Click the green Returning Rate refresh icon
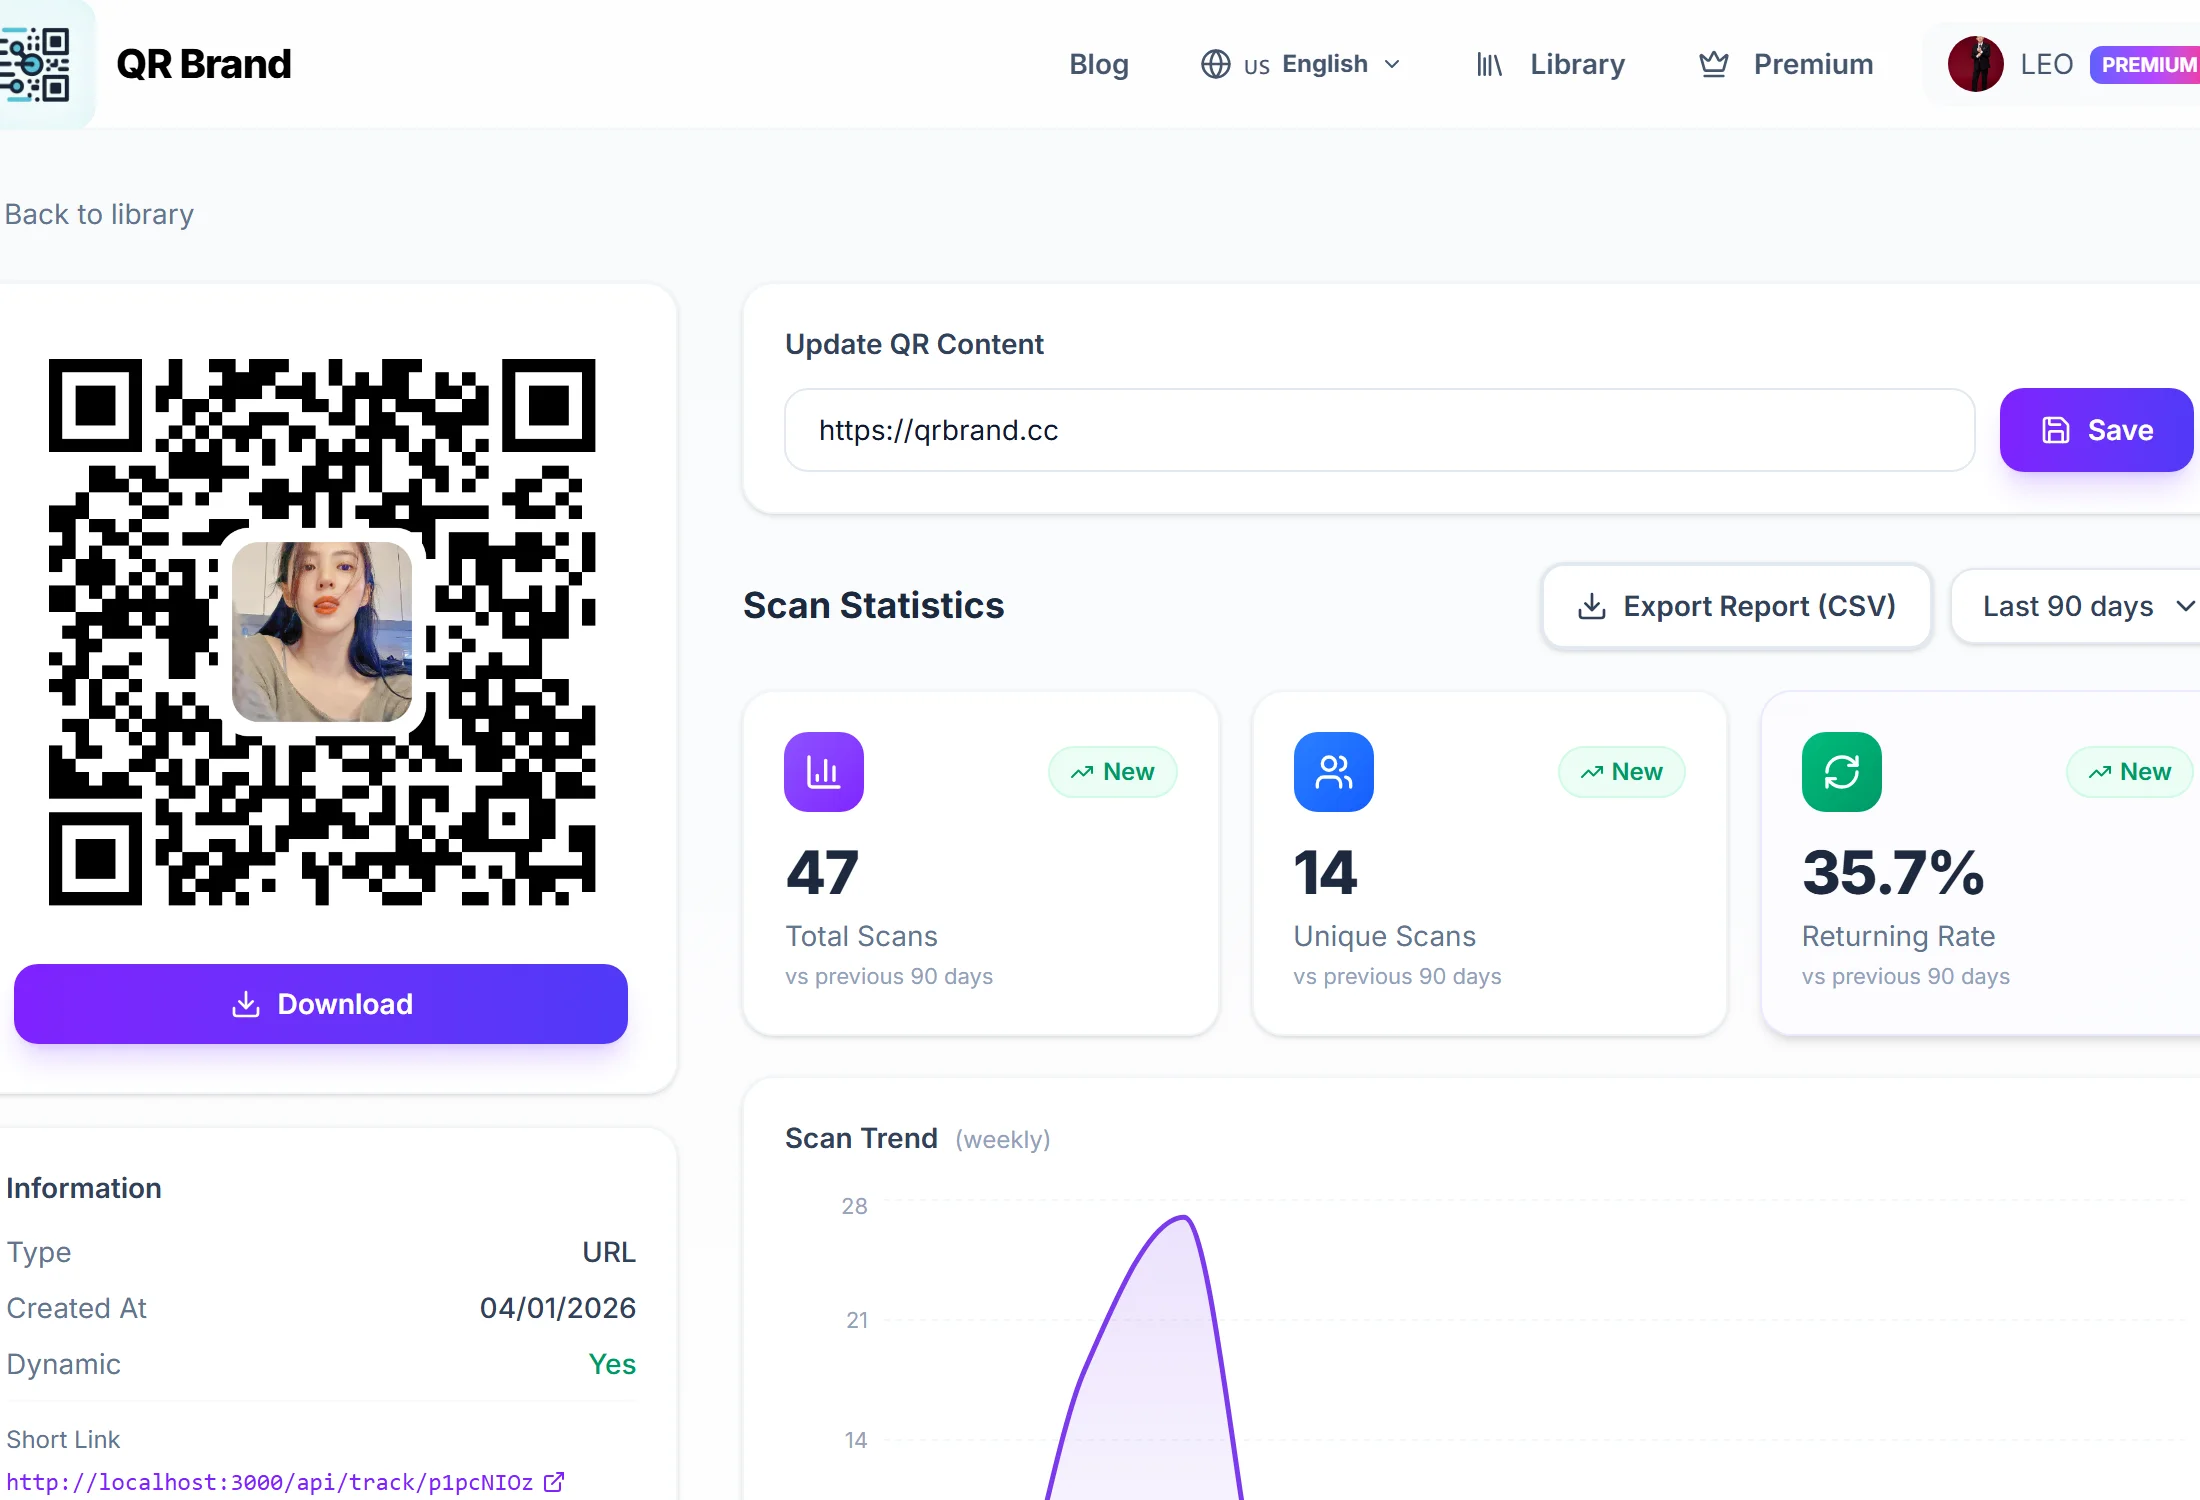The height and width of the screenshot is (1500, 2200). (x=1841, y=772)
